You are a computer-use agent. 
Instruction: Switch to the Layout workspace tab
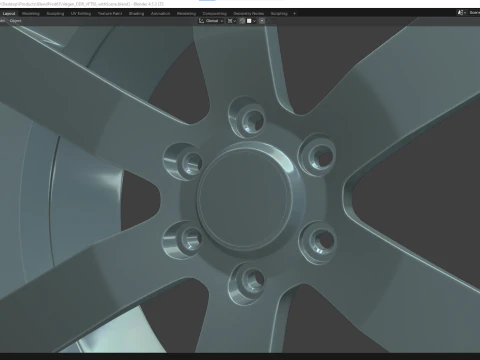click(x=9, y=13)
